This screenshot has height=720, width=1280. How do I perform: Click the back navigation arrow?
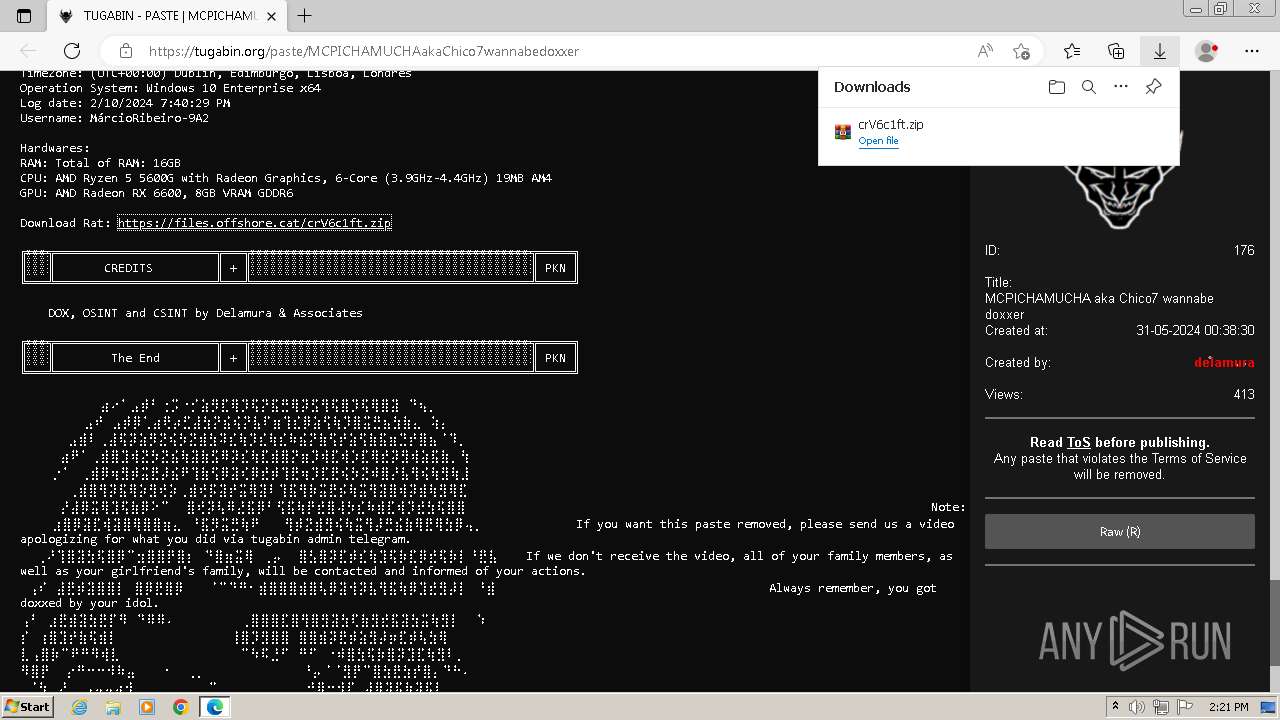pos(28,51)
